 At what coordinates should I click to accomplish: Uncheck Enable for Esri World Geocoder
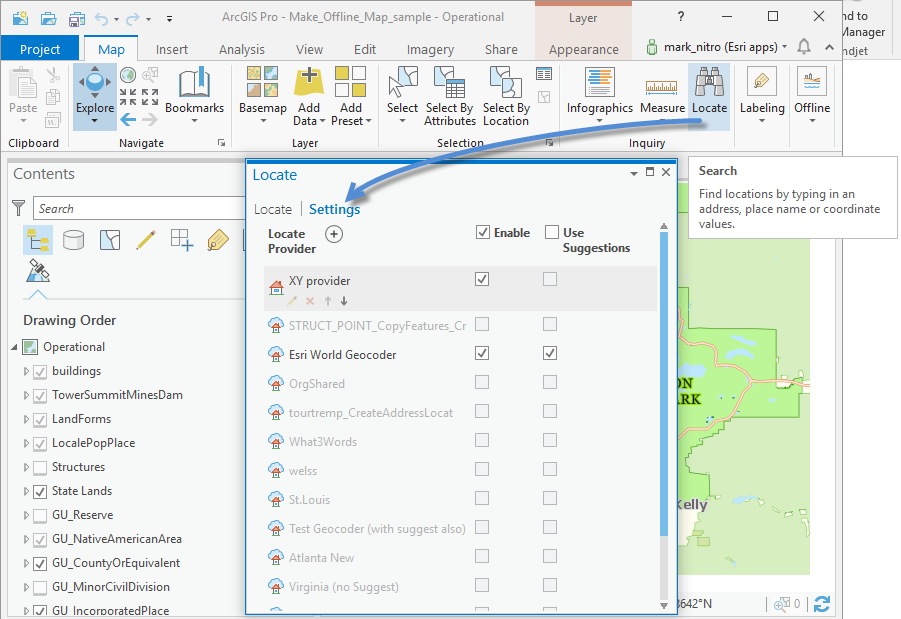click(x=482, y=353)
